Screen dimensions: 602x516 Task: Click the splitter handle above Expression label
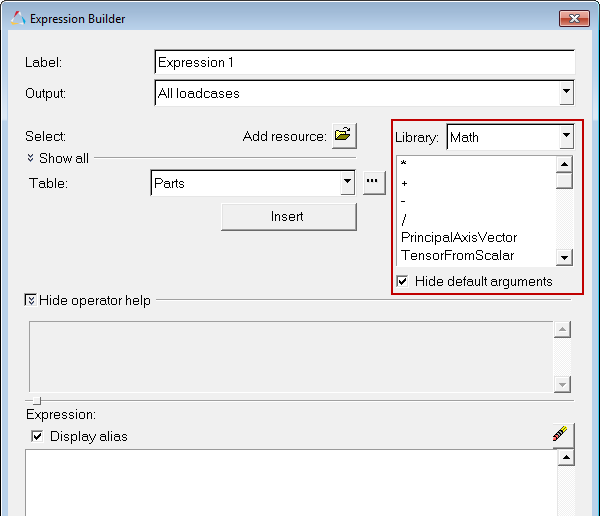(x=36, y=401)
